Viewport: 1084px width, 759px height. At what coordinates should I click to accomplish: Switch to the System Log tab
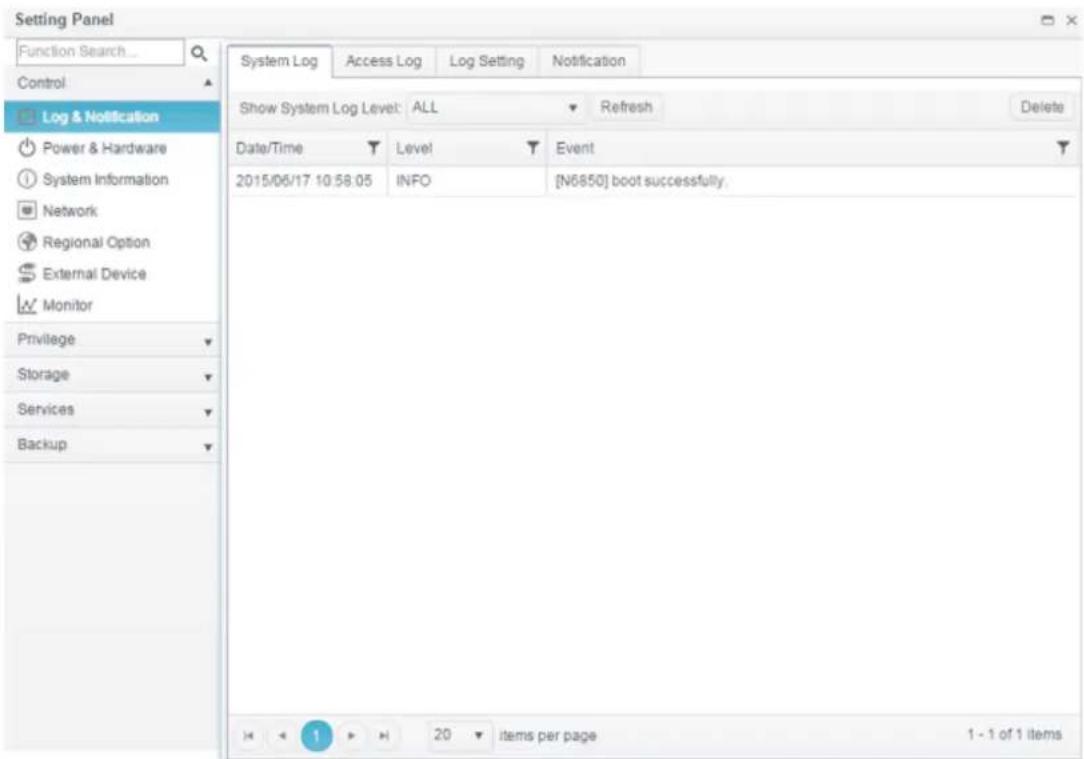pyautogui.click(x=279, y=61)
